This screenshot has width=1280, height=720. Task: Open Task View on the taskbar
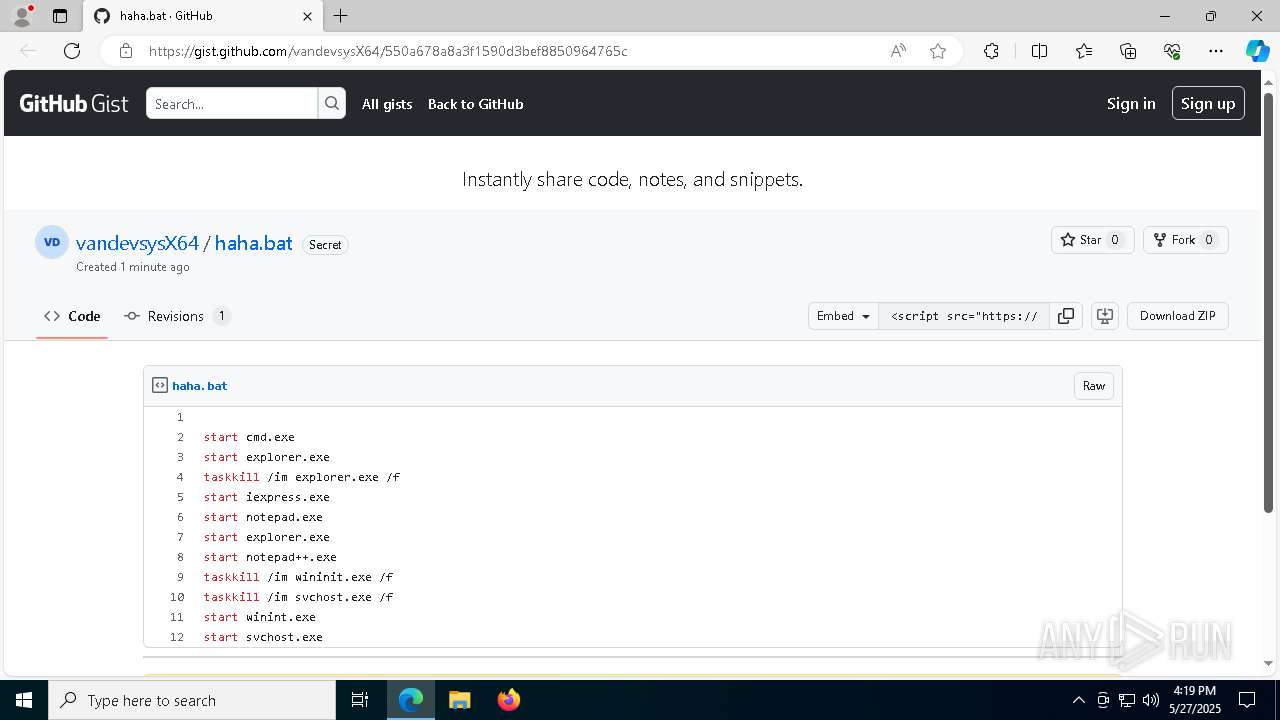pyautogui.click(x=360, y=700)
